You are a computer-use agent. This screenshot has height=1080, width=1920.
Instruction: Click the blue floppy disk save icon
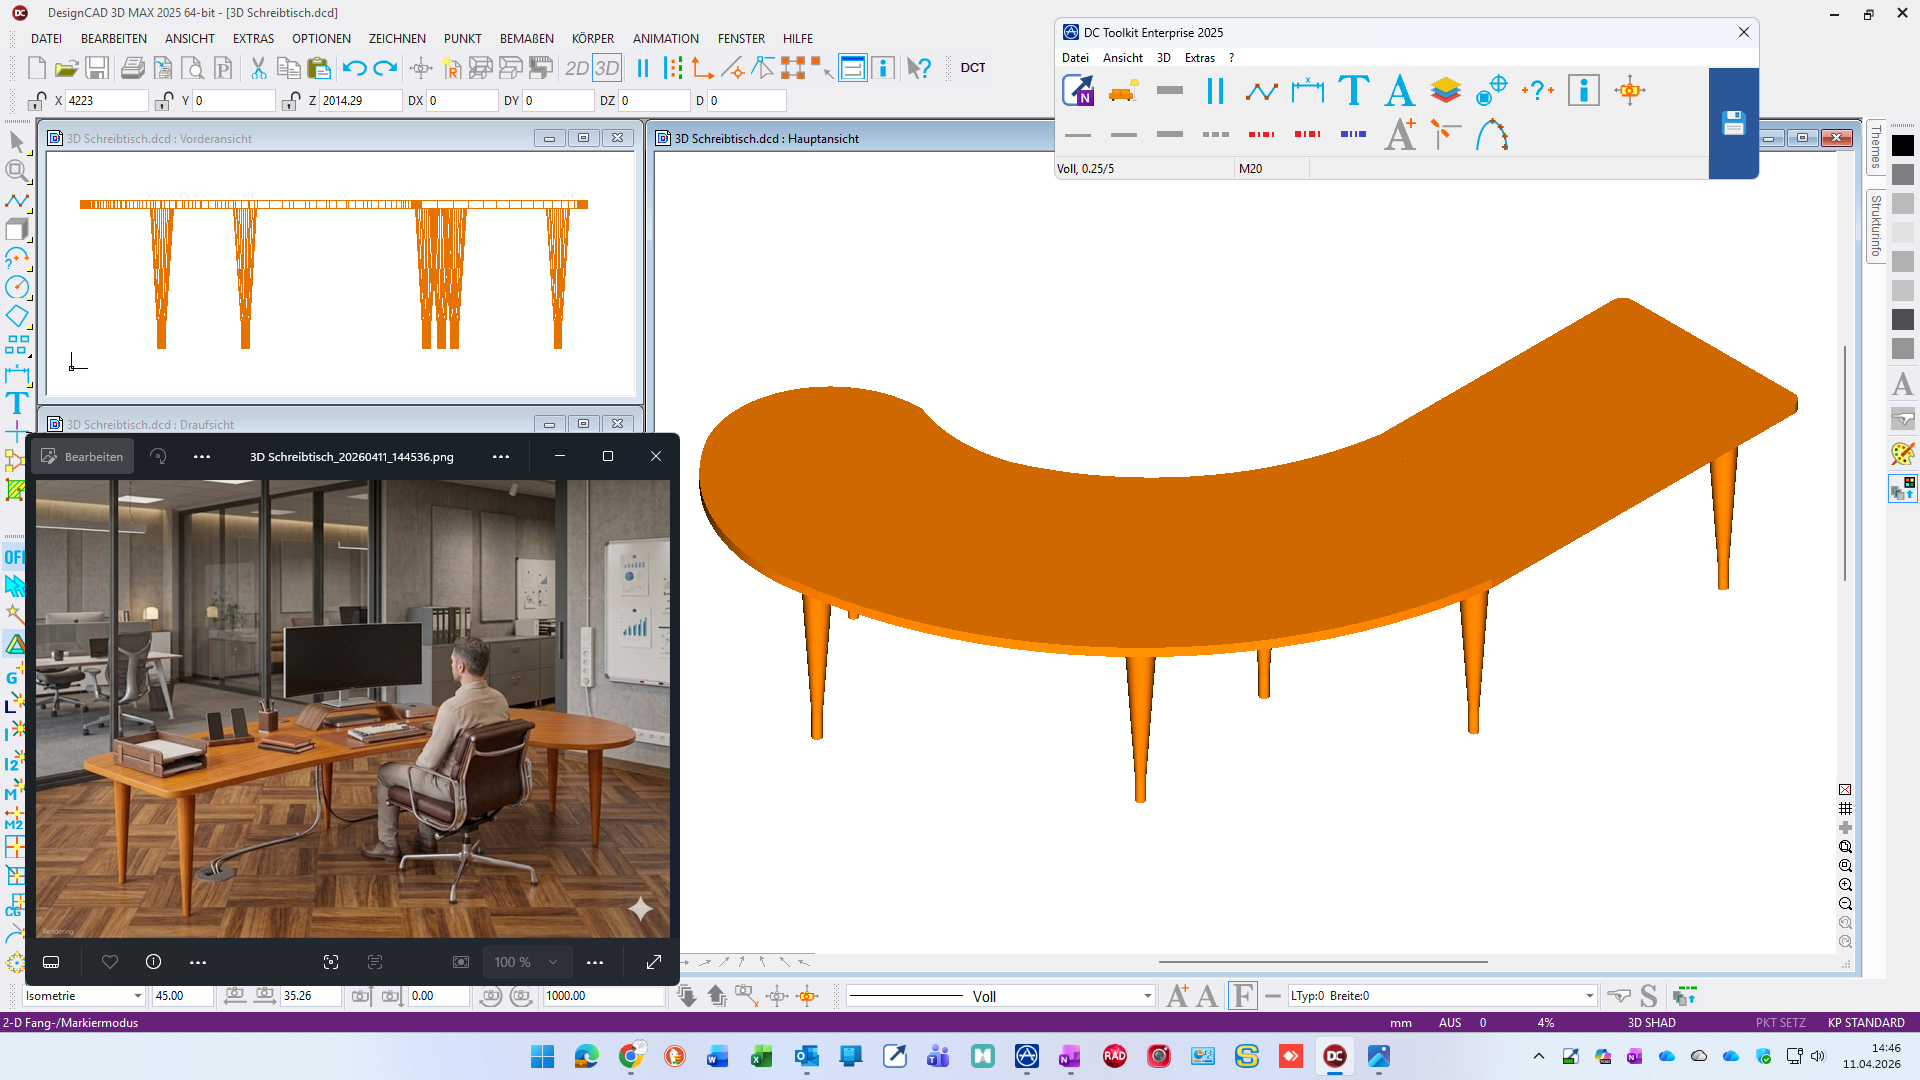click(1733, 123)
